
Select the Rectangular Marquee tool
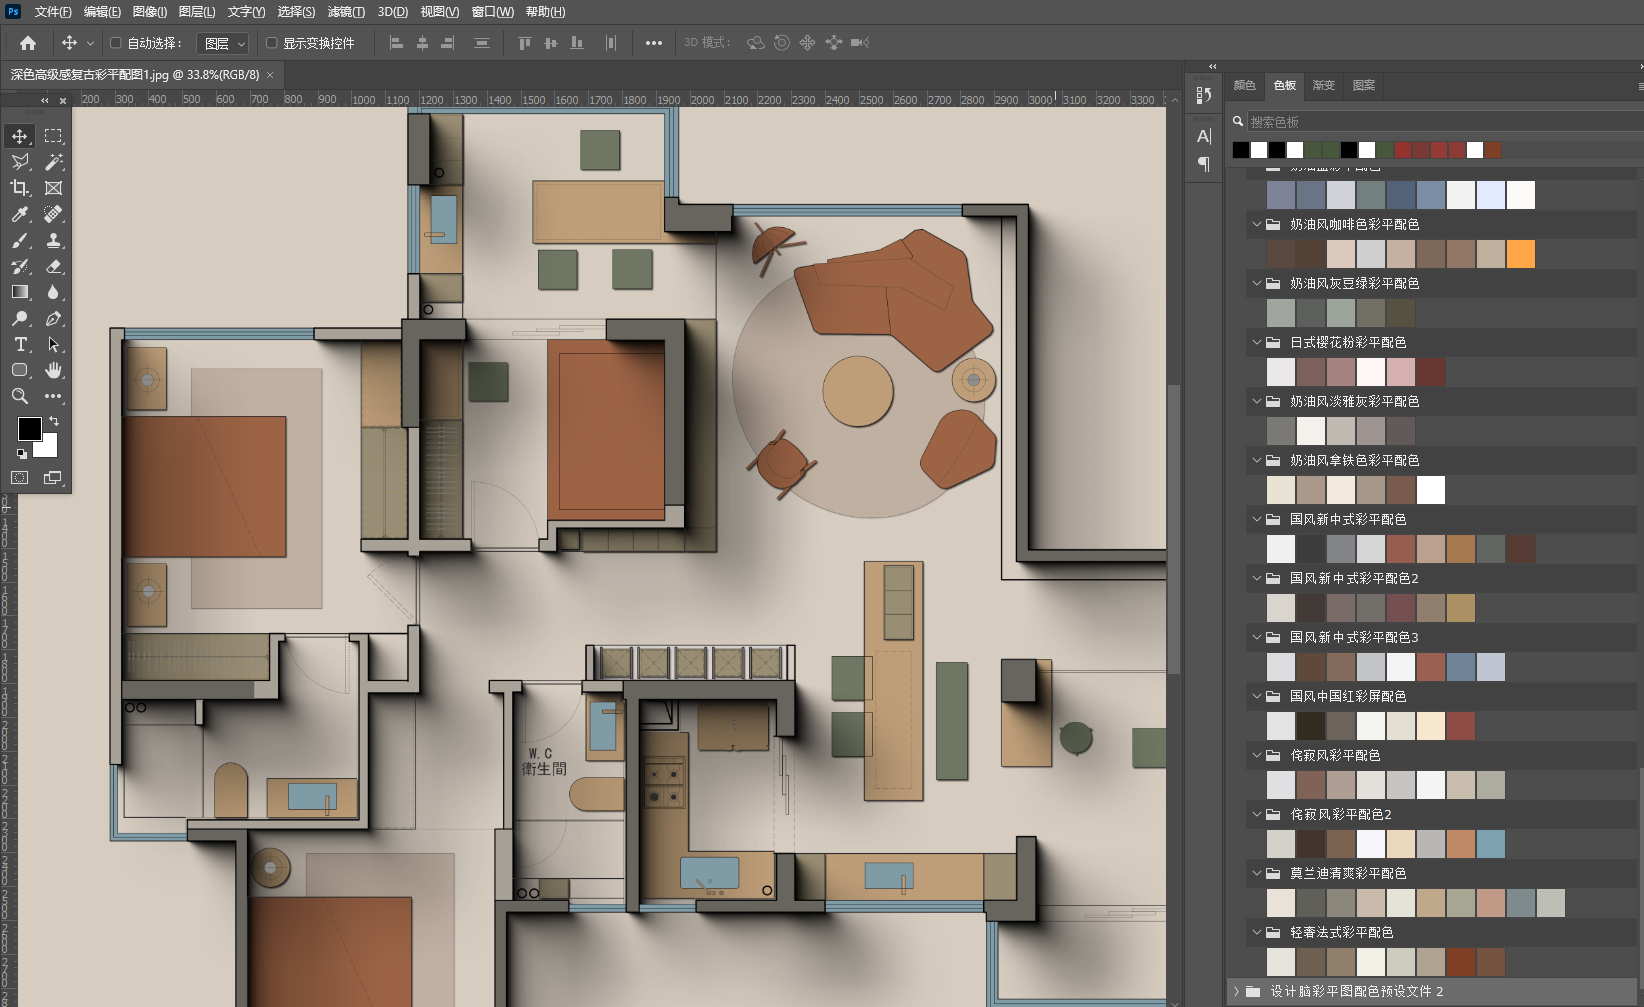click(x=54, y=136)
